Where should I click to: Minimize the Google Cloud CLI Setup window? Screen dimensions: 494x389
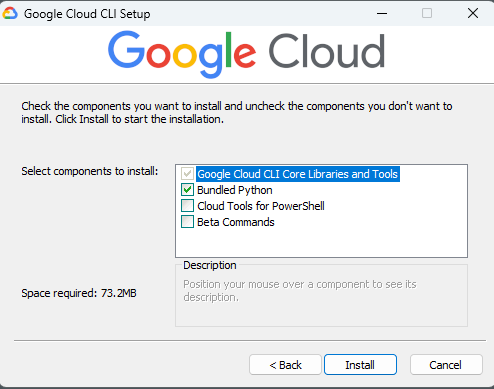coord(382,13)
